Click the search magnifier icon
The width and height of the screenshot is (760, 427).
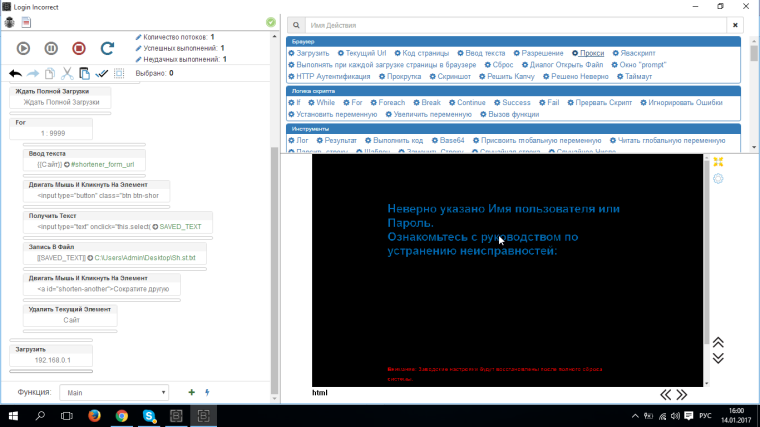point(296,25)
